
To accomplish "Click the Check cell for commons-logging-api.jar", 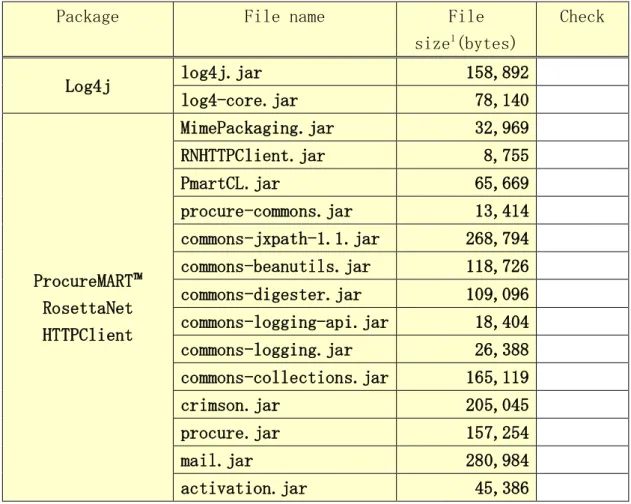I will coord(582,322).
